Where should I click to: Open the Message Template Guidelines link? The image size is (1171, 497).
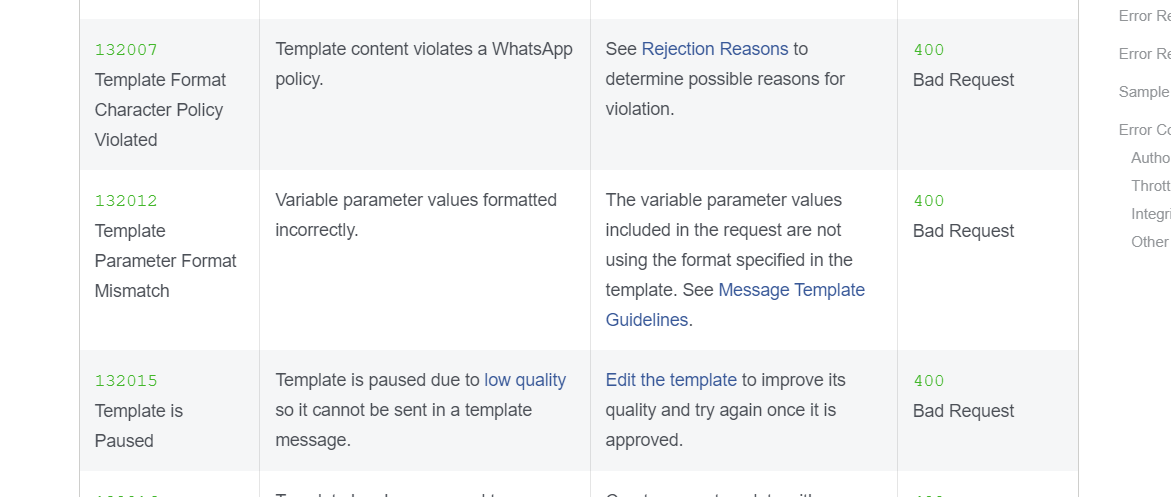point(736,305)
